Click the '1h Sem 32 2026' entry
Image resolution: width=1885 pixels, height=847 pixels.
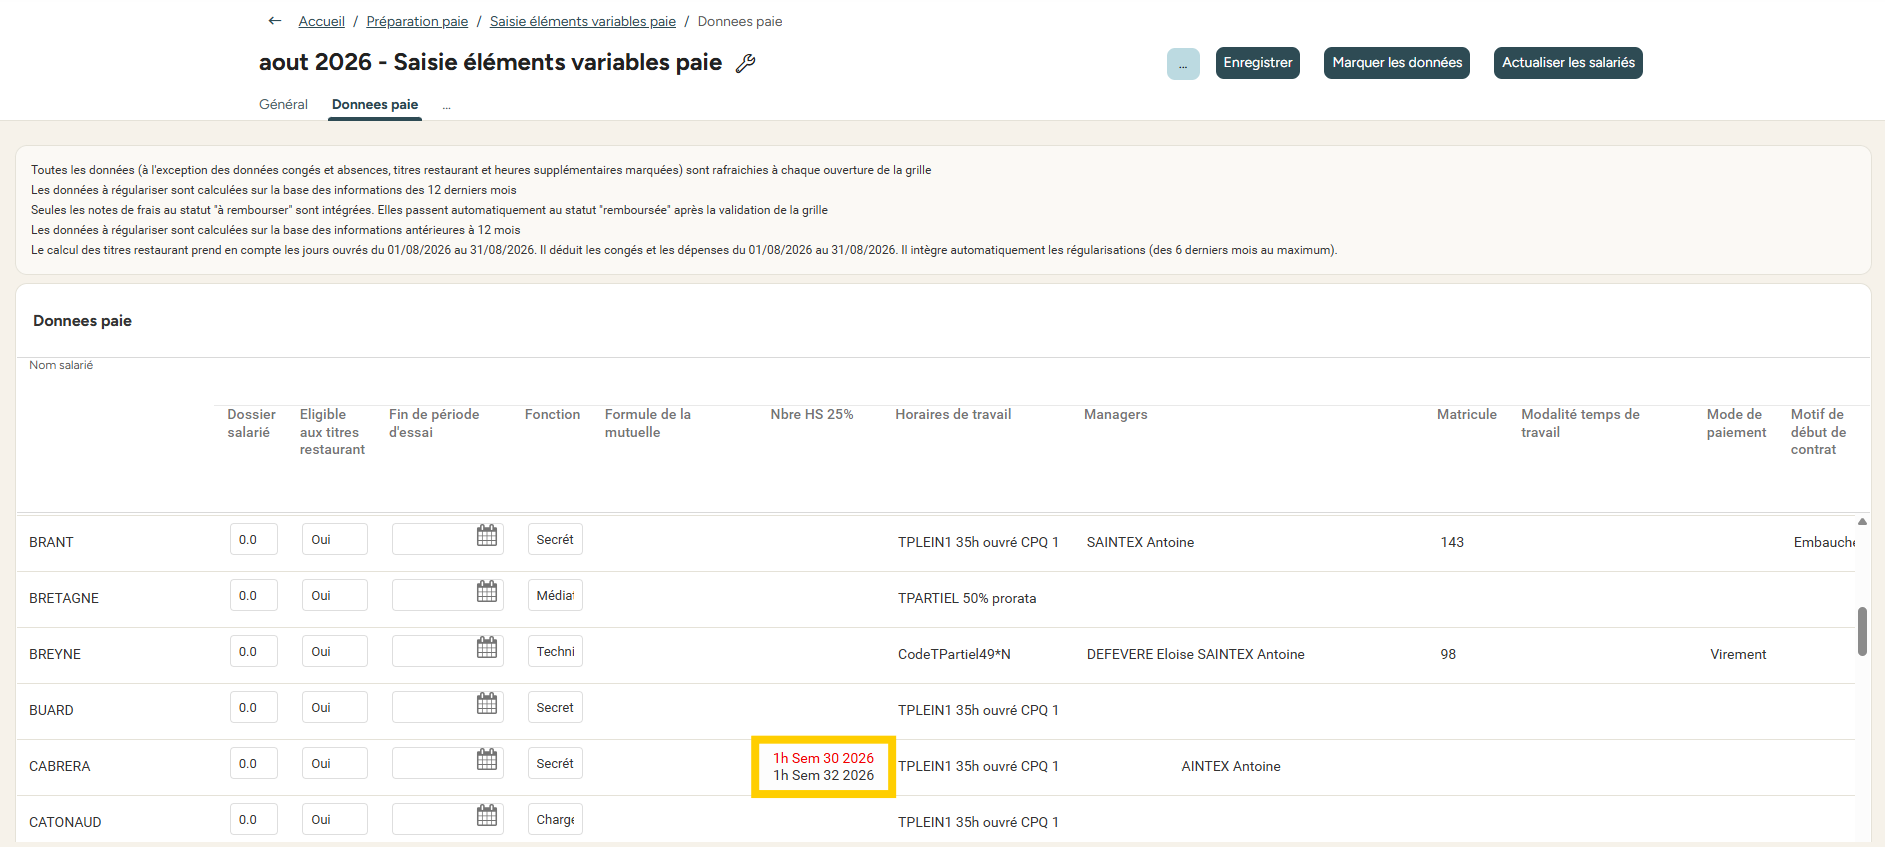[x=823, y=775]
